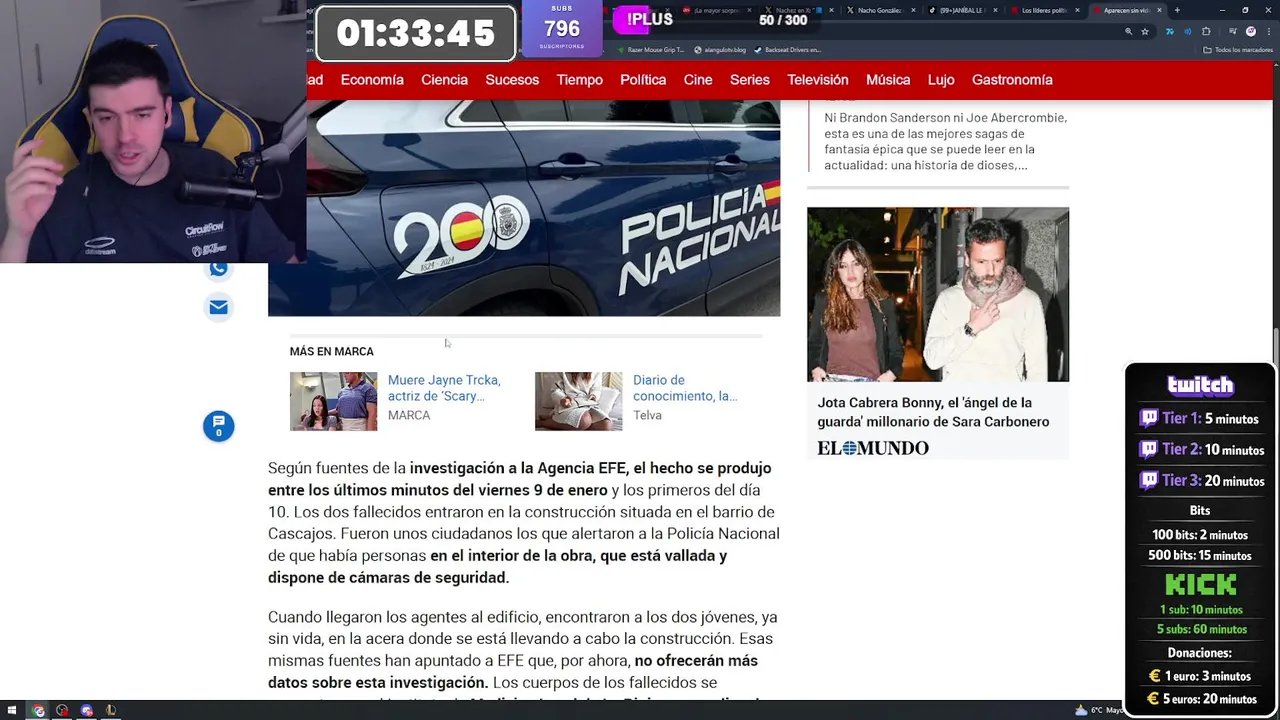This screenshot has height=720, width=1280.
Task: Open League of Legends taskbar icon
Action: pyautogui.click(x=110, y=710)
